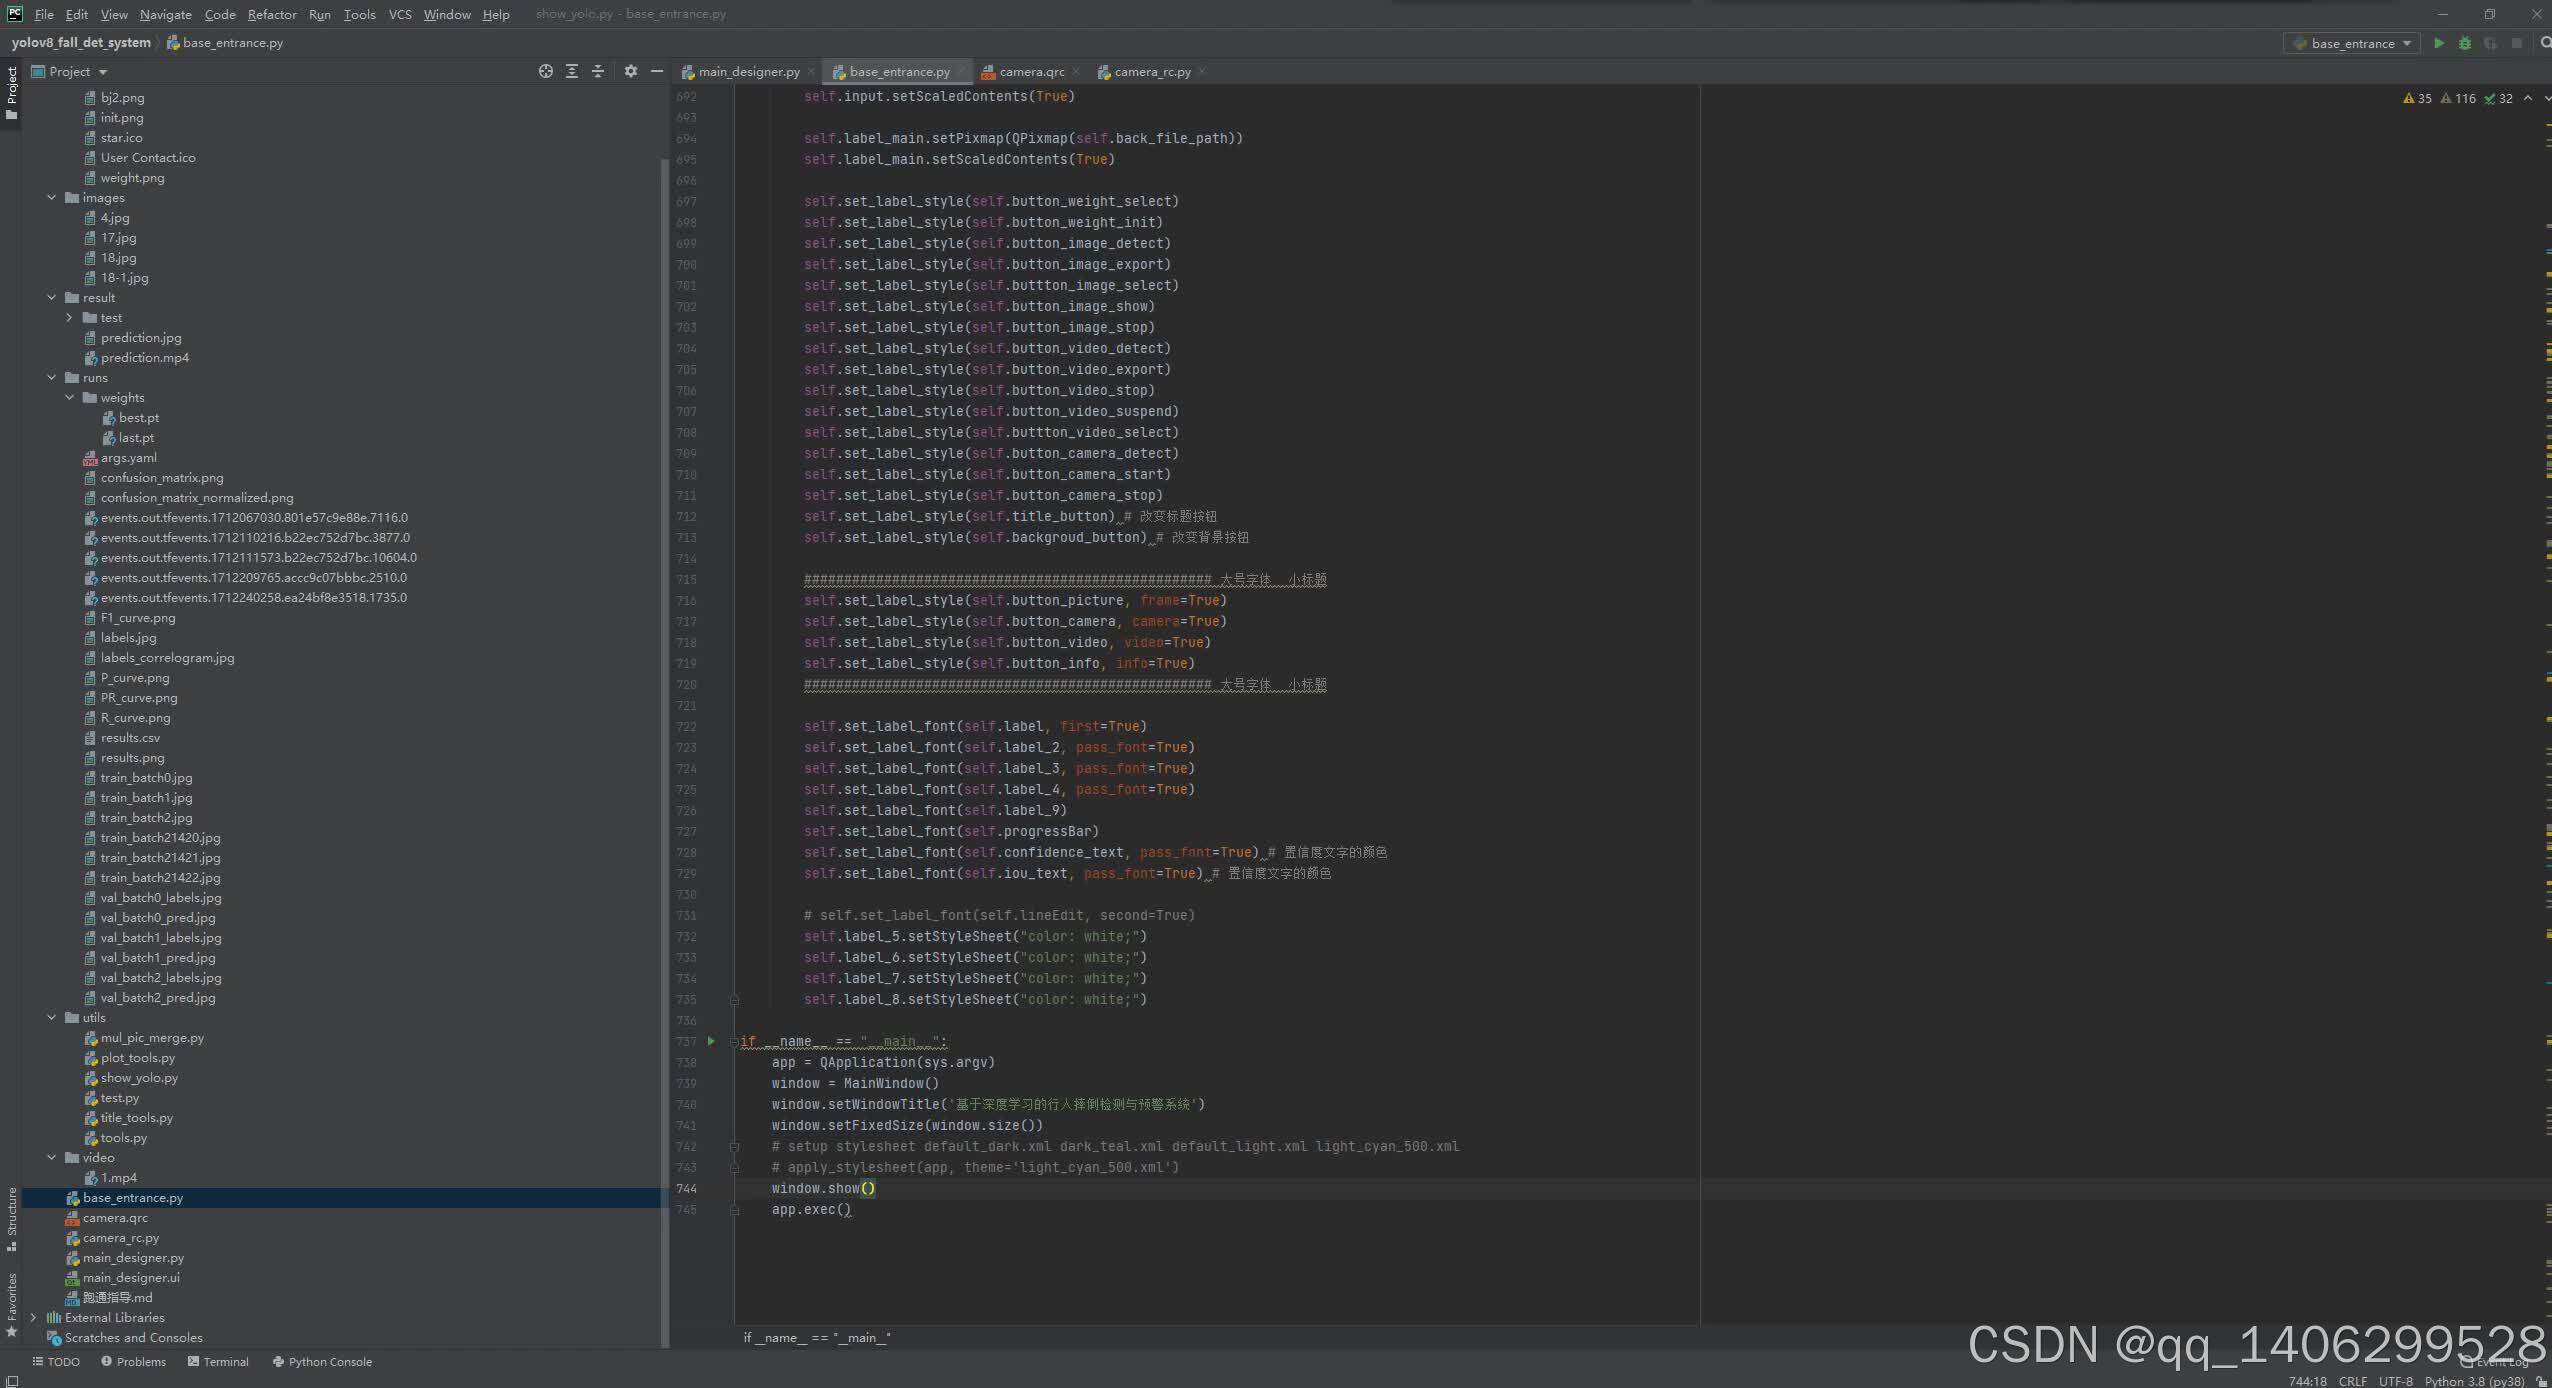Screen dimensions: 2552x1388
Task: Hide the Project tool window
Action: point(657,71)
